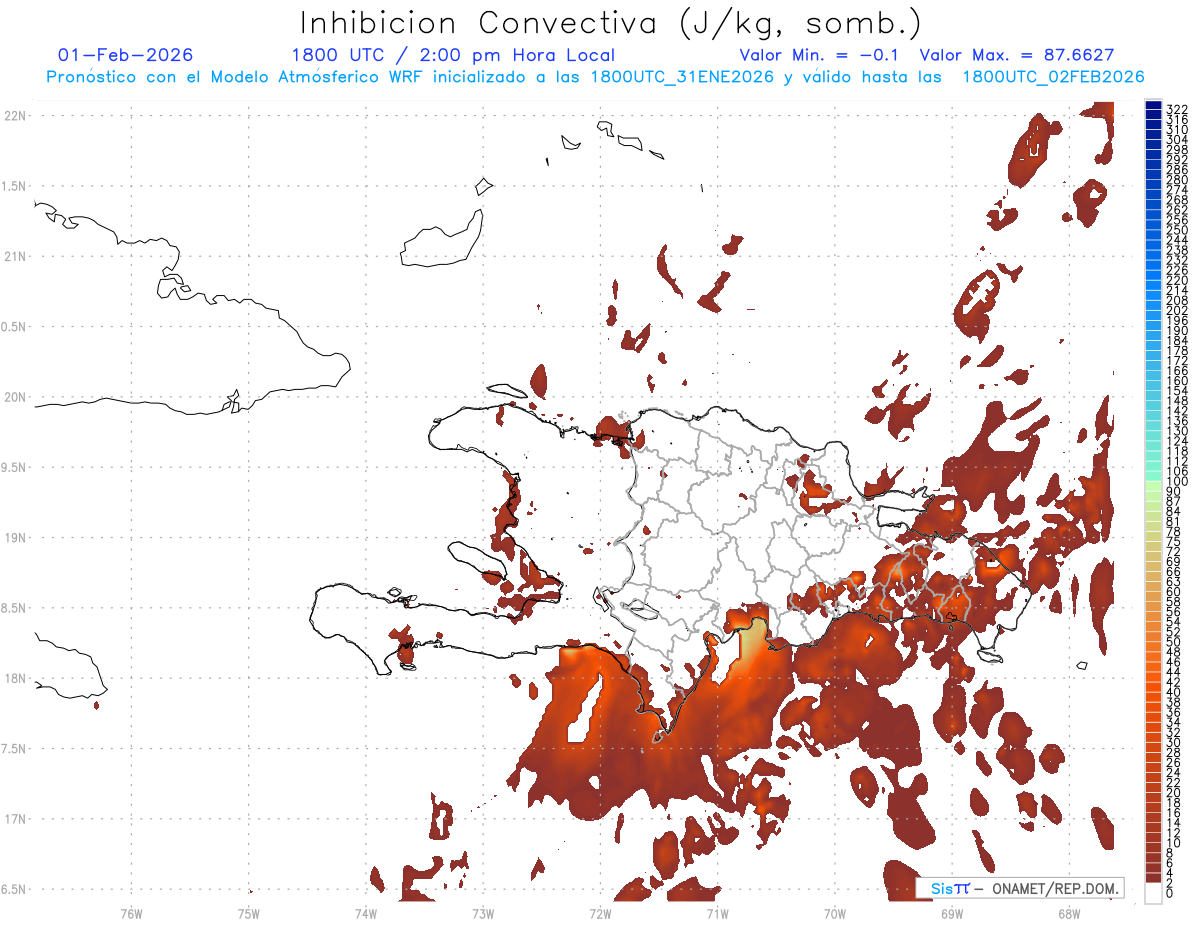1200x927 pixels.
Task: Click the "SisTT – ONAMET/REP.DOM." credit box
Action: point(1020,889)
